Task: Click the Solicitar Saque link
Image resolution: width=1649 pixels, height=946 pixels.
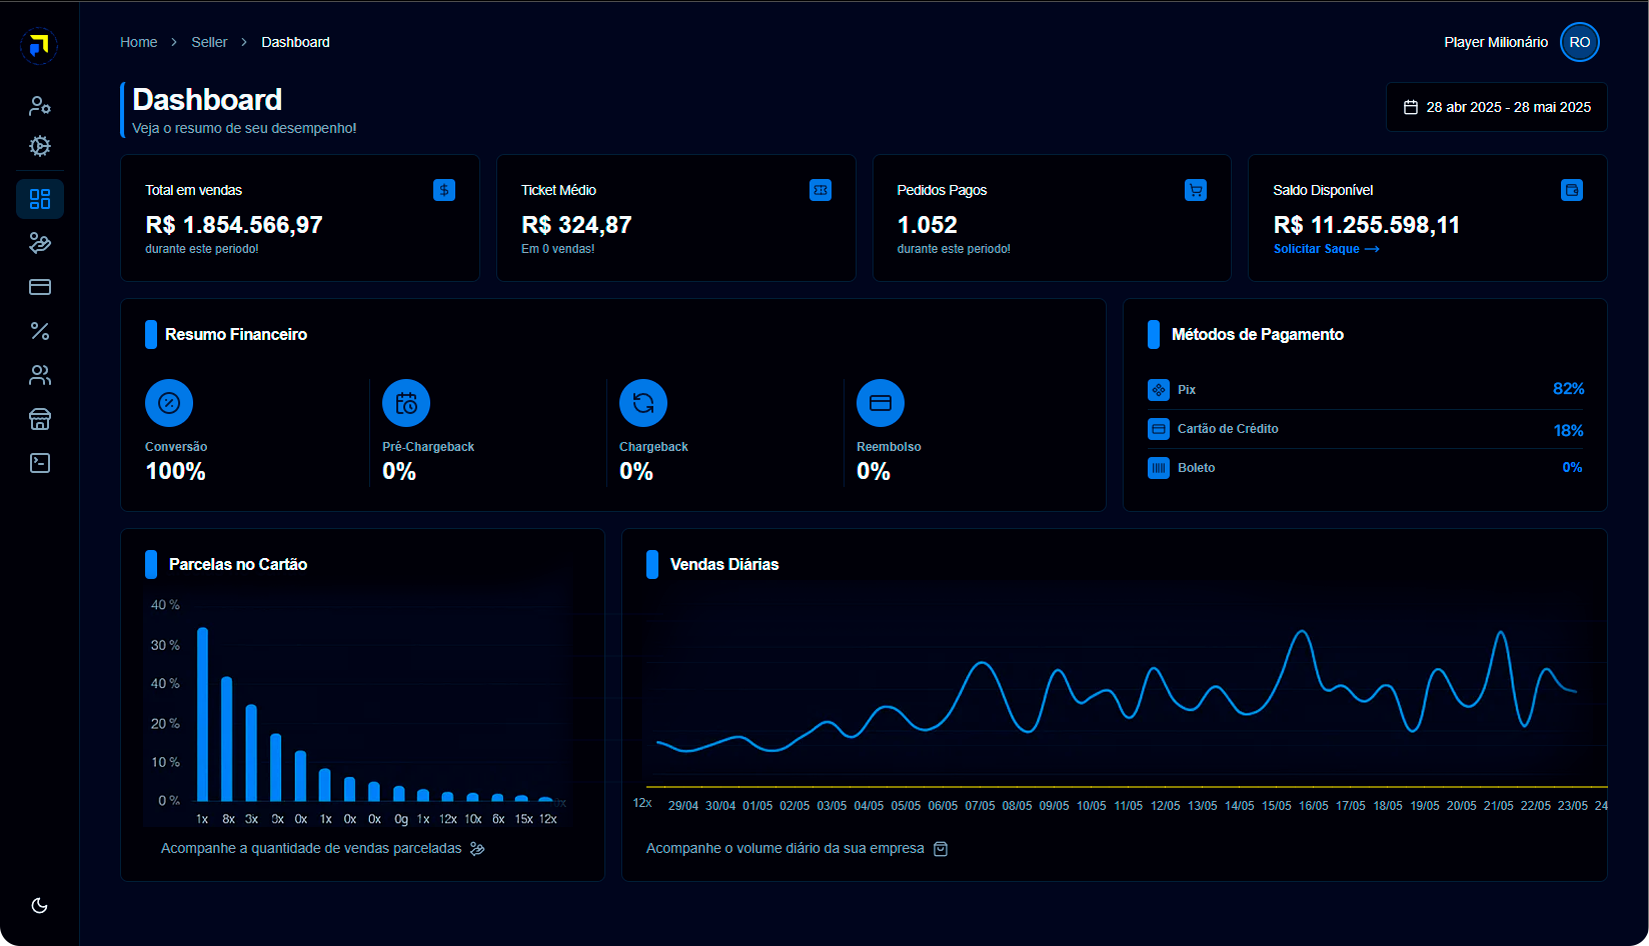Action: [x=1325, y=249]
